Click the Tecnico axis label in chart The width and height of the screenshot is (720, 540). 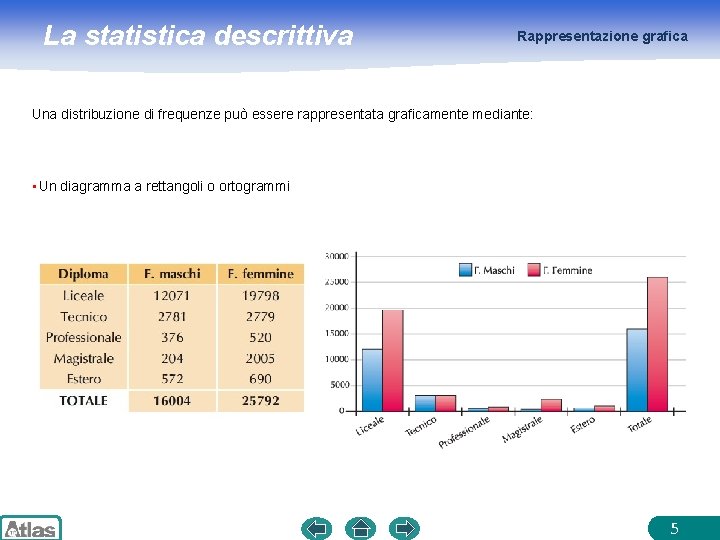click(x=421, y=426)
